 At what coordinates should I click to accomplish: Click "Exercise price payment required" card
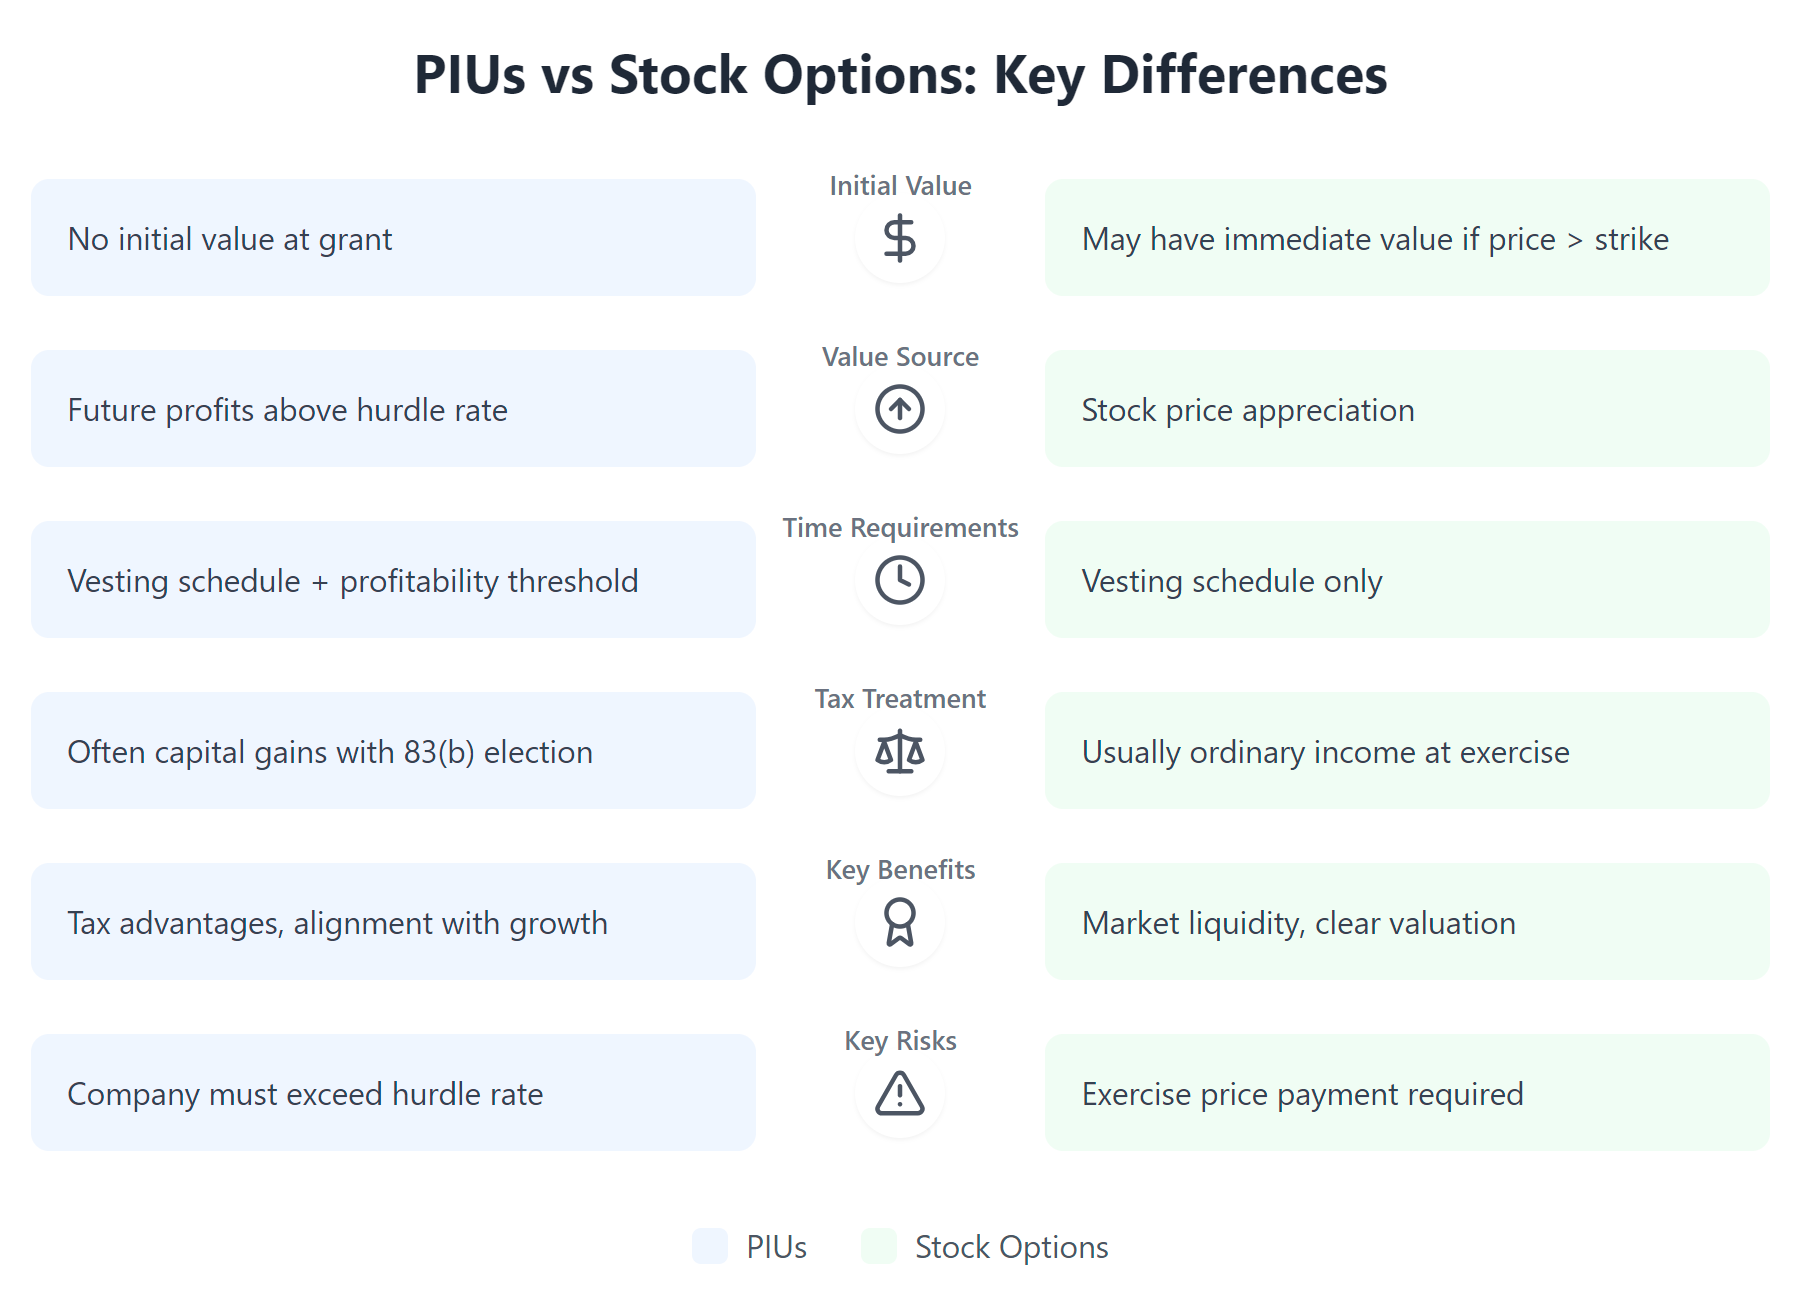(x=1407, y=1093)
